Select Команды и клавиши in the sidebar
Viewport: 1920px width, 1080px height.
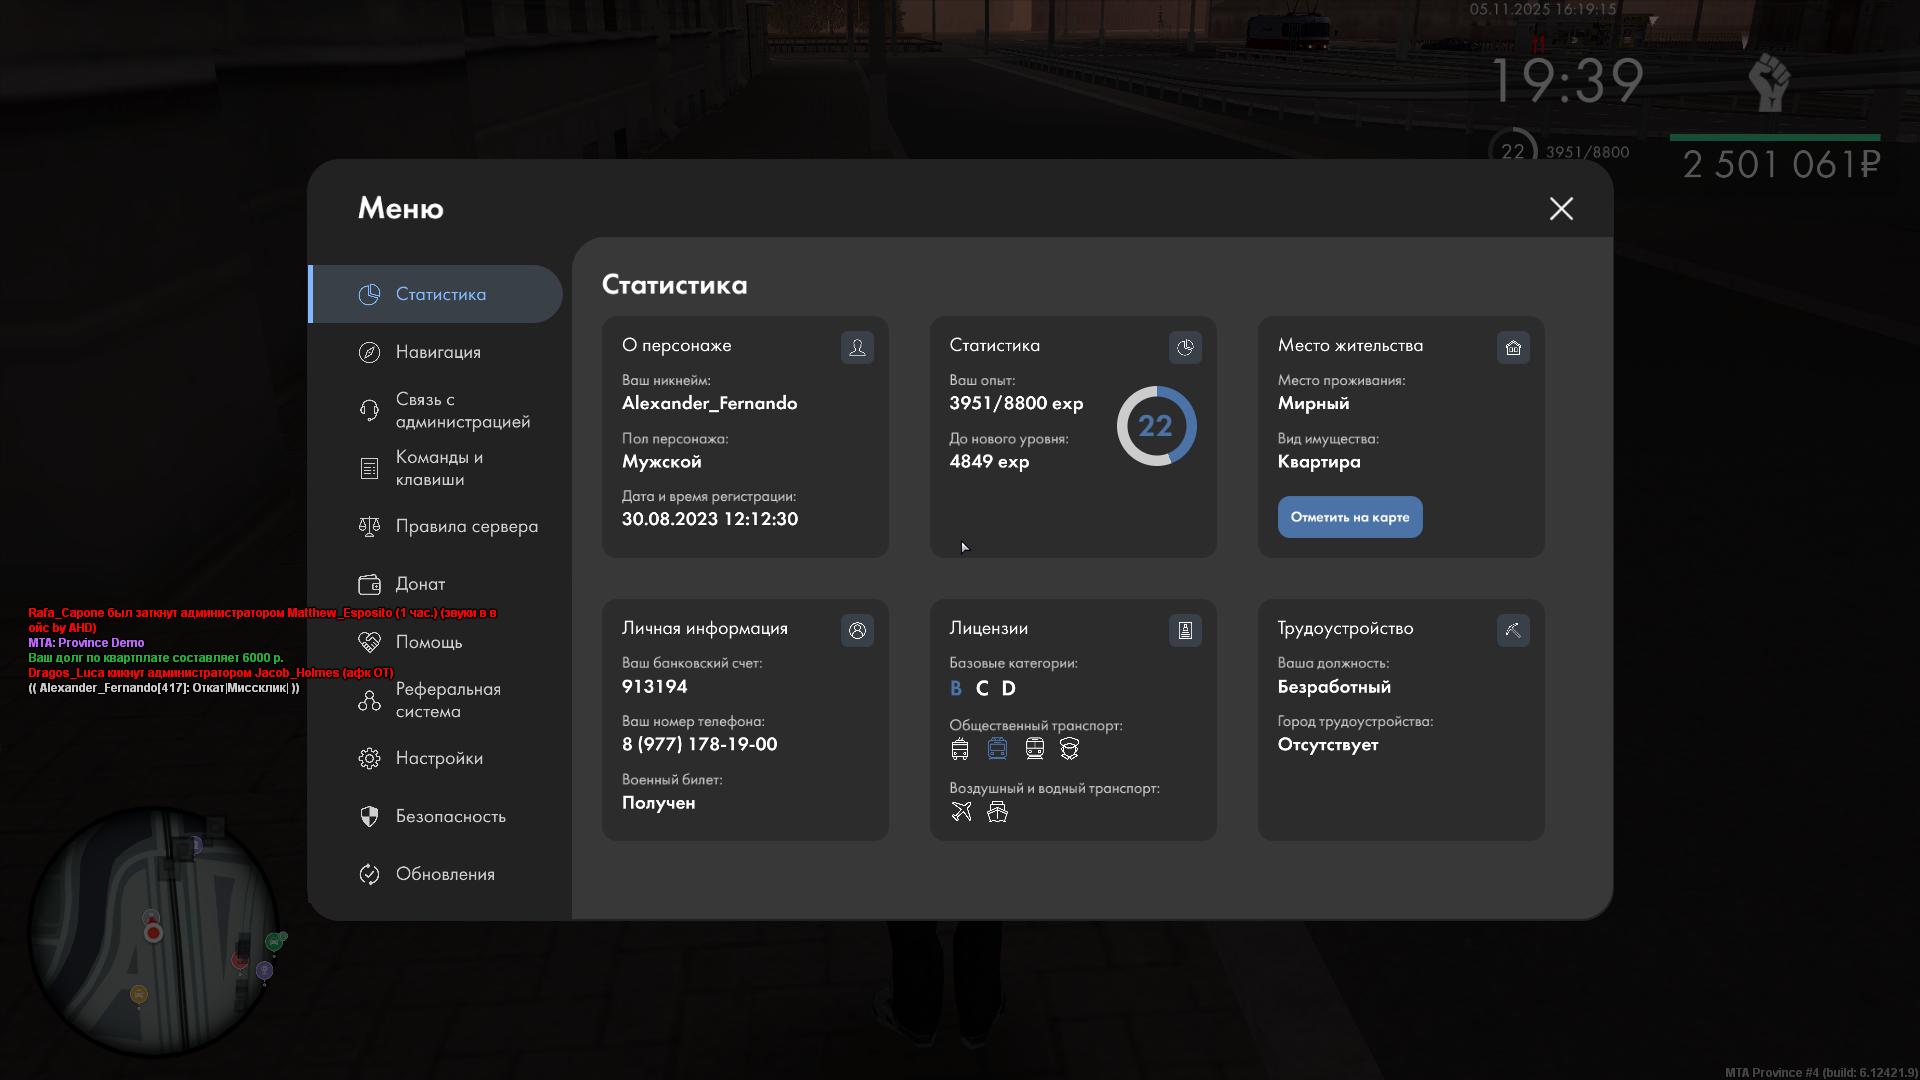(438, 468)
